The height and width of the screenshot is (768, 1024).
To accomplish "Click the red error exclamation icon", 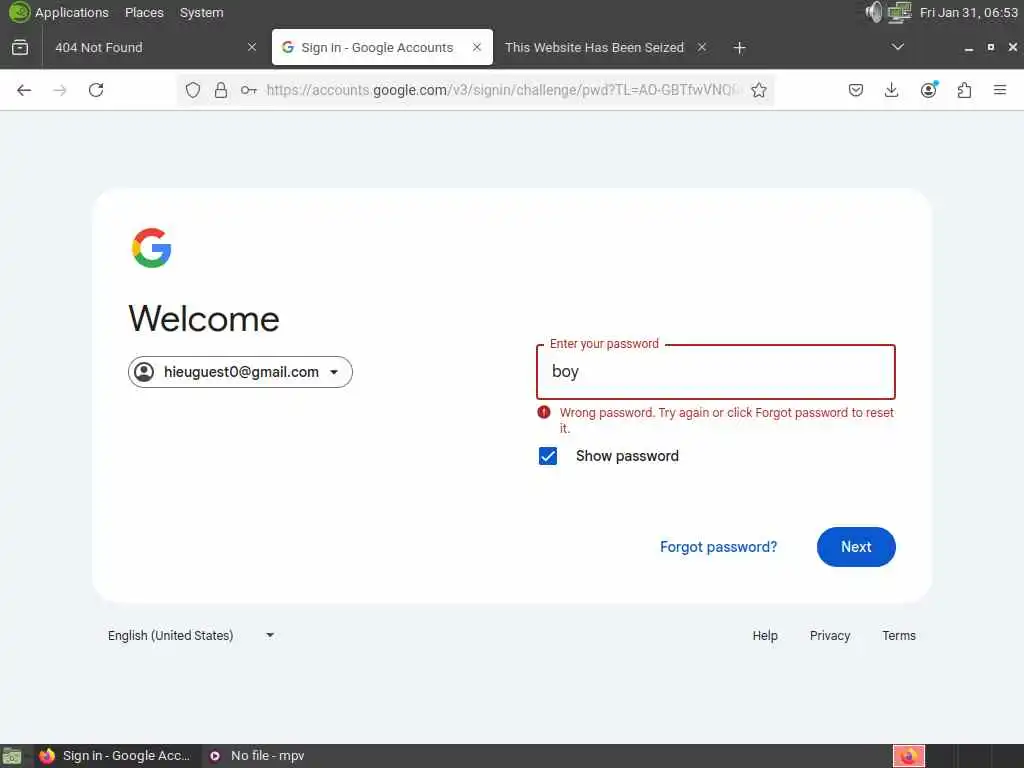I will pos(543,412).
